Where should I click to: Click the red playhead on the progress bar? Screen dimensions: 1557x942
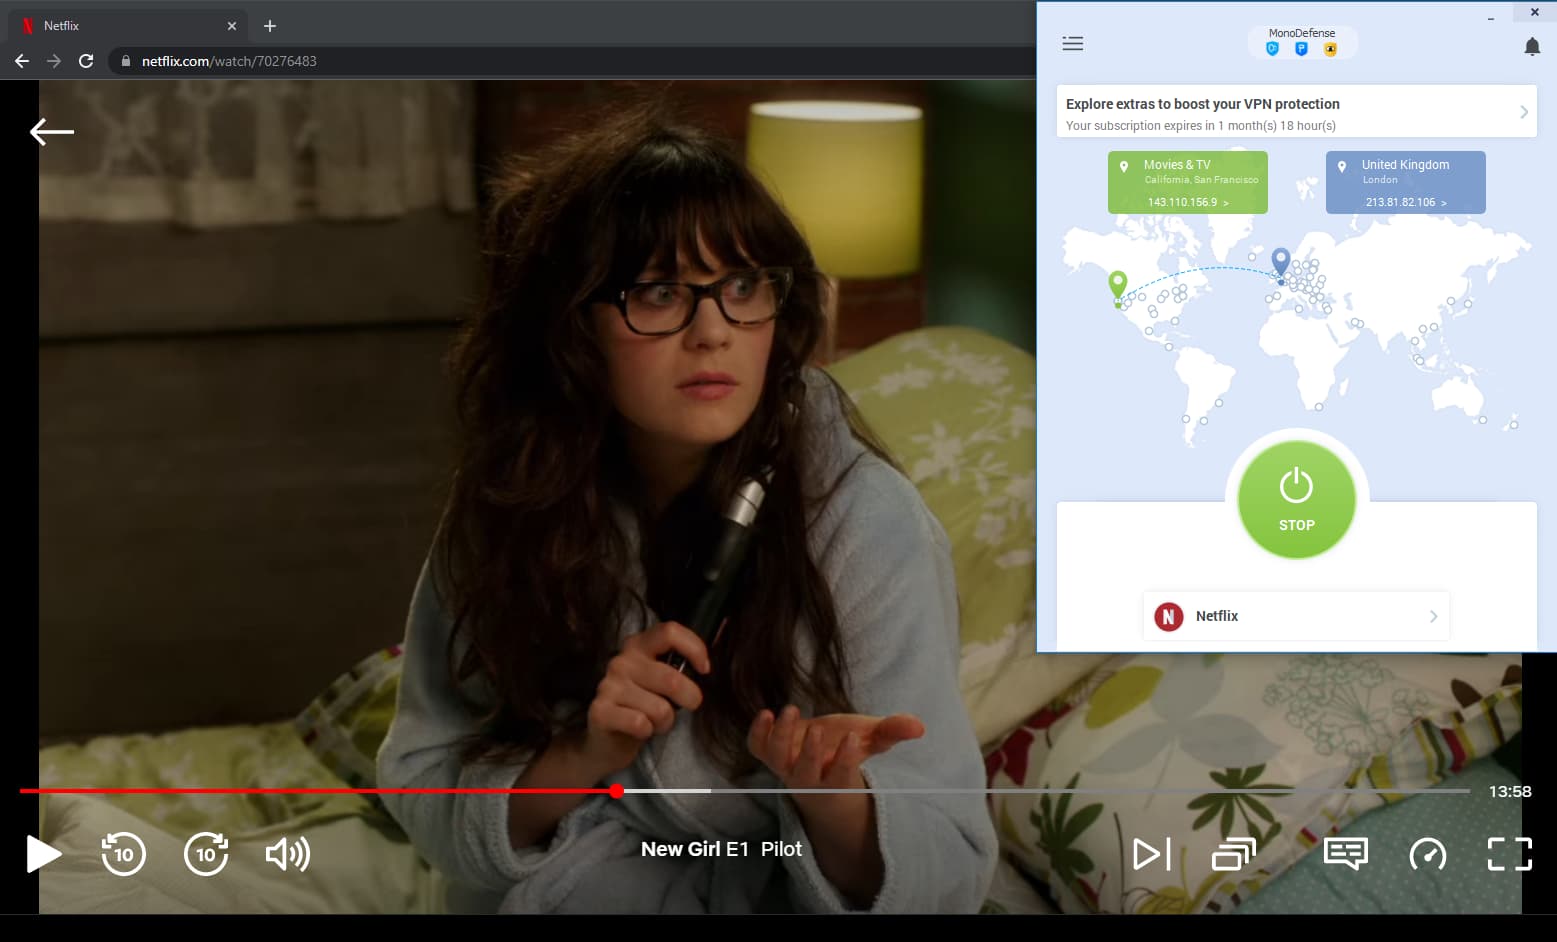pyautogui.click(x=617, y=791)
